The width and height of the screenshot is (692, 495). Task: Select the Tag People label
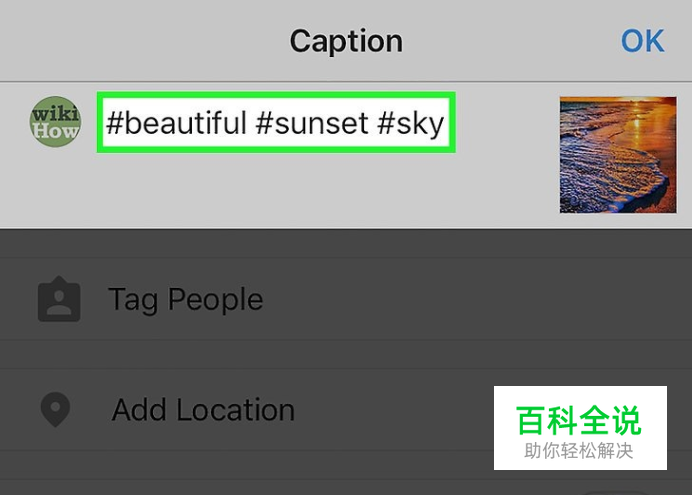pyautogui.click(x=186, y=299)
